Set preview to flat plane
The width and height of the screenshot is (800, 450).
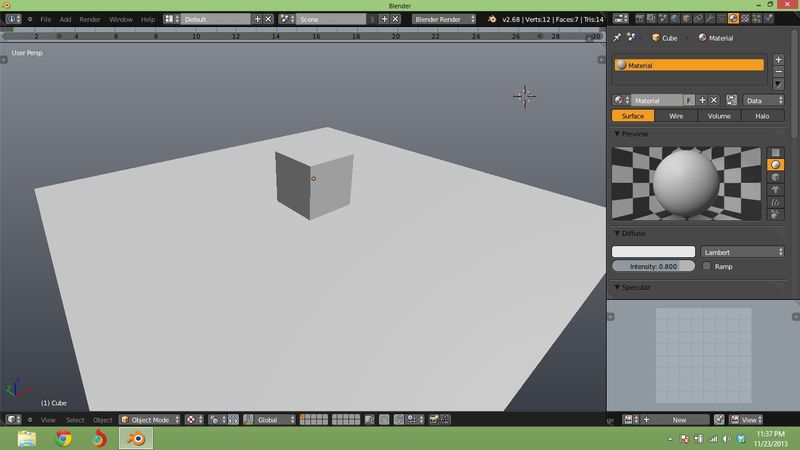click(775, 152)
